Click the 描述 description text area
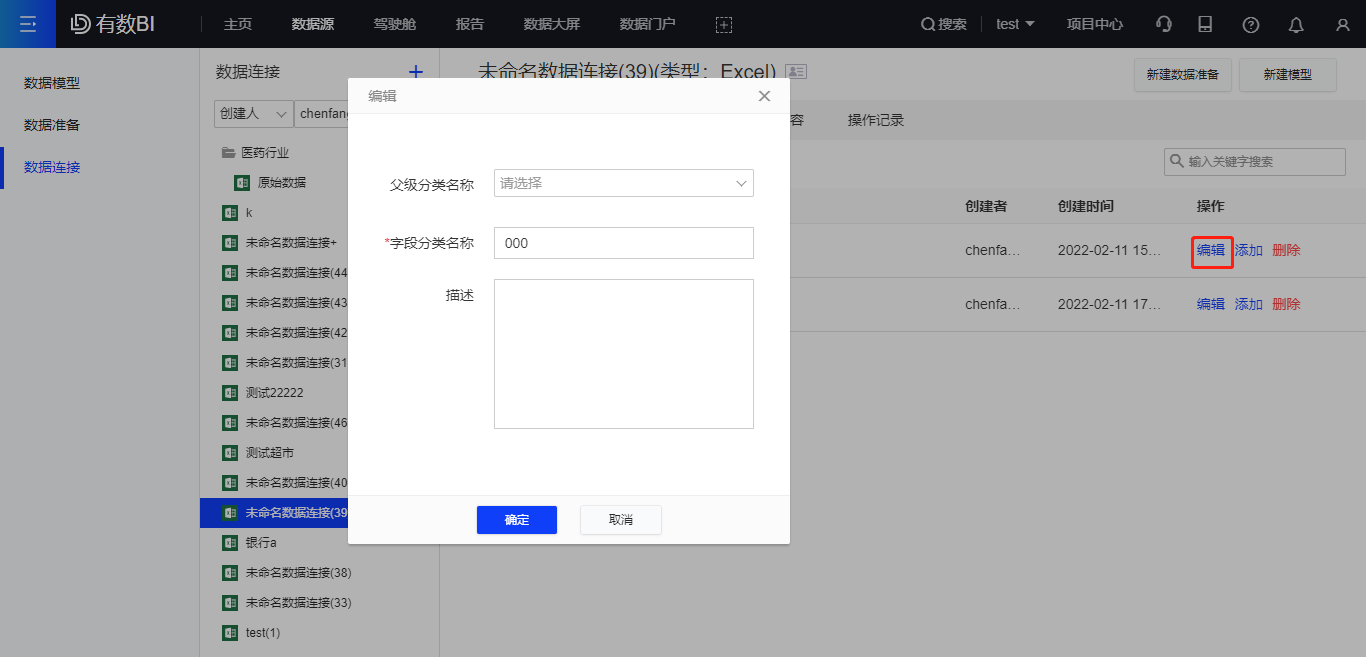The width and height of the screenshot is (1366, 657). tap(623, 353)
